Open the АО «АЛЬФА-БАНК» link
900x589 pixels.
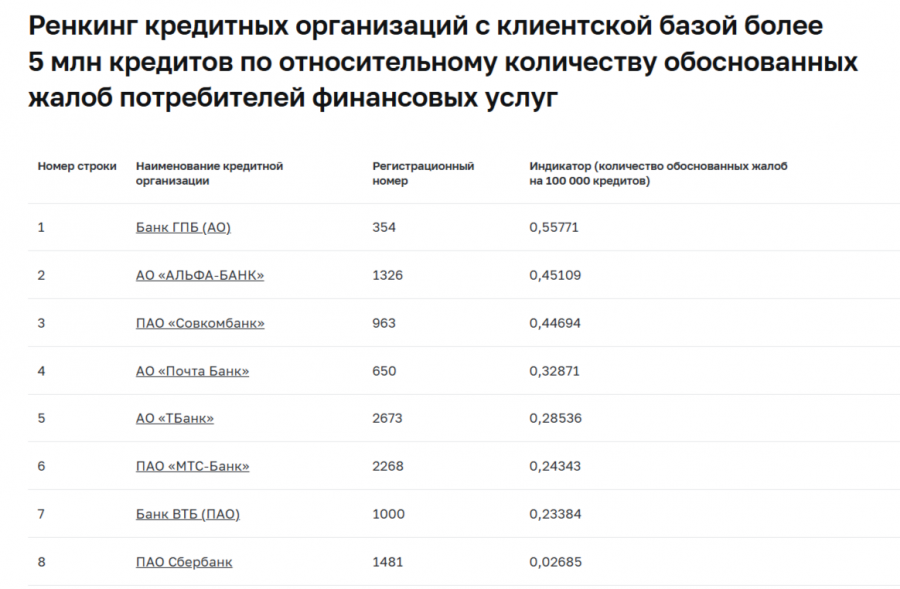(x=200, y=275)
